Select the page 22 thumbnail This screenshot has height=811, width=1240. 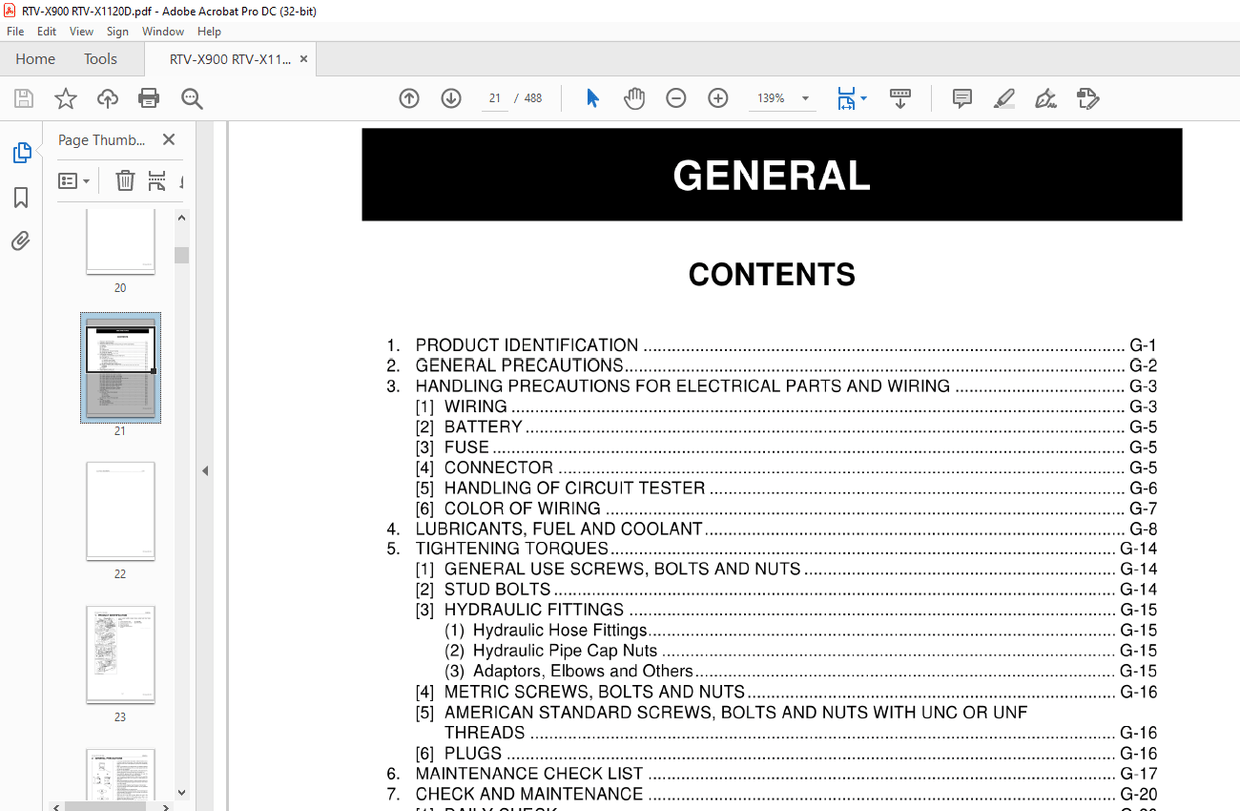coord(120,511)
